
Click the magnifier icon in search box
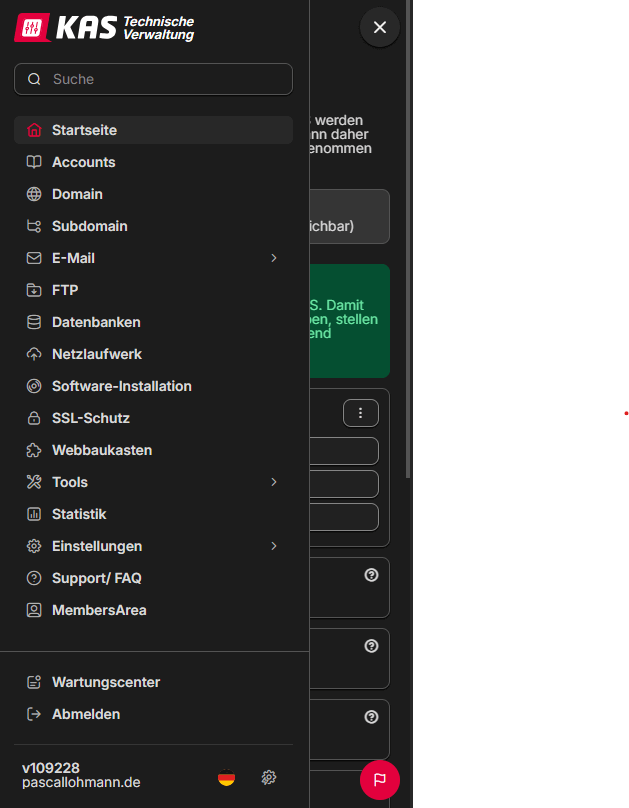pos(34,79)
